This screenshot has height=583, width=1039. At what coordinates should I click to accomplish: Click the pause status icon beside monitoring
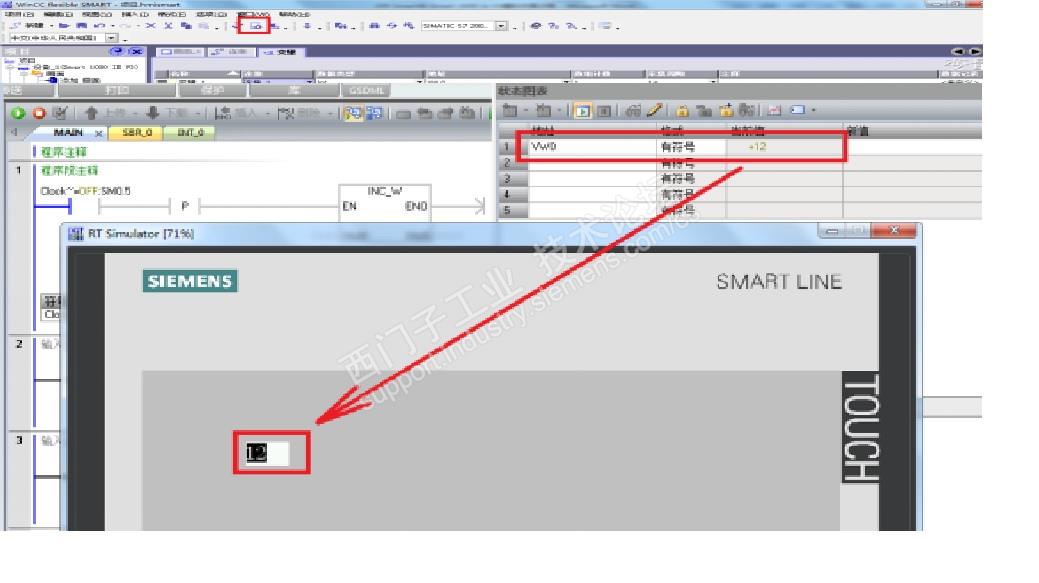[x=374, y=113]
